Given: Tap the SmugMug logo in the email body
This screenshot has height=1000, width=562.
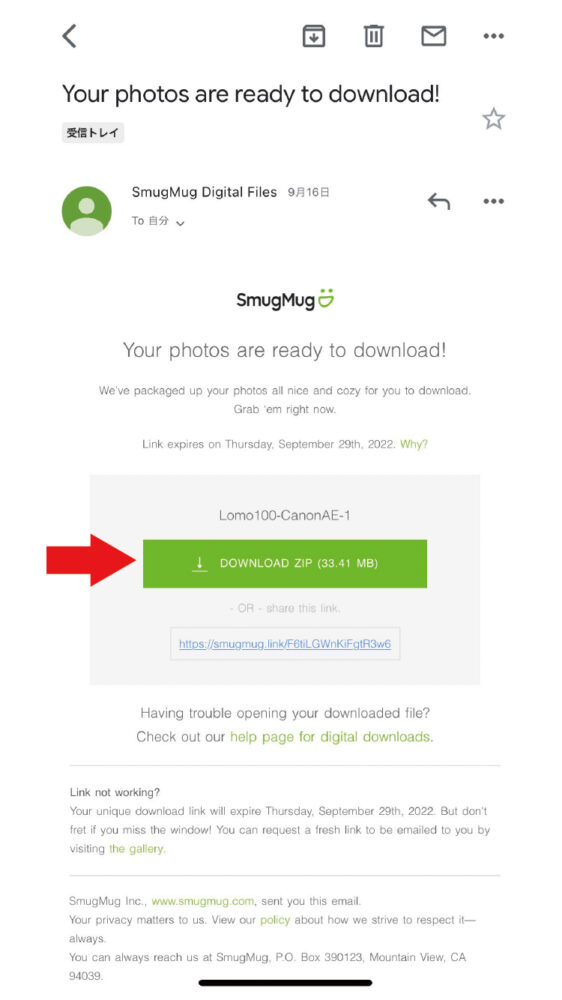Looking at the screenshot, I should pyautogui.click(x=285, y=300).
